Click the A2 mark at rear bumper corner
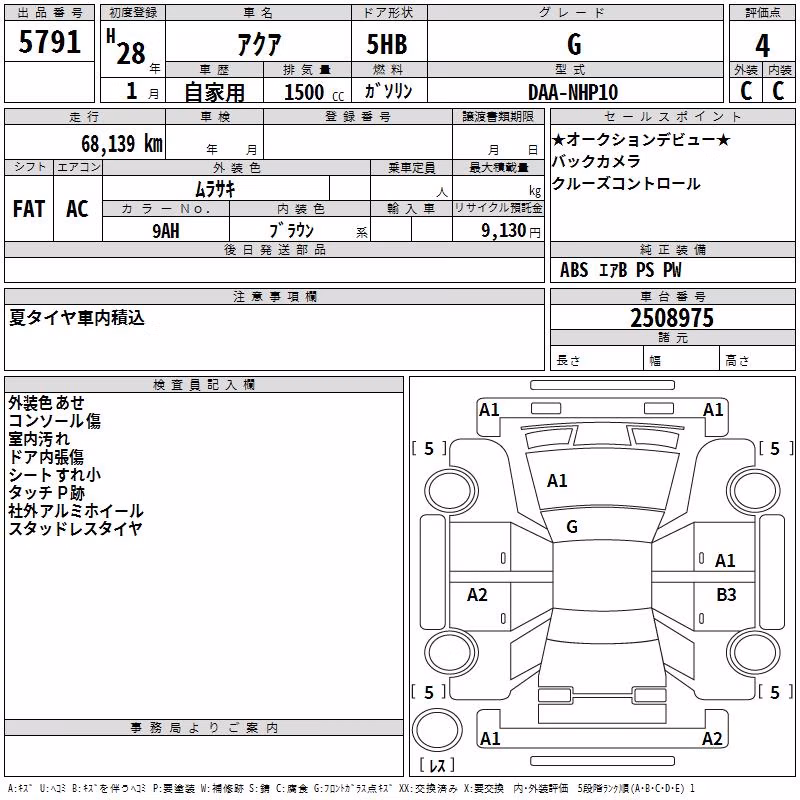800x800 pixels. (x=712, y=738)
